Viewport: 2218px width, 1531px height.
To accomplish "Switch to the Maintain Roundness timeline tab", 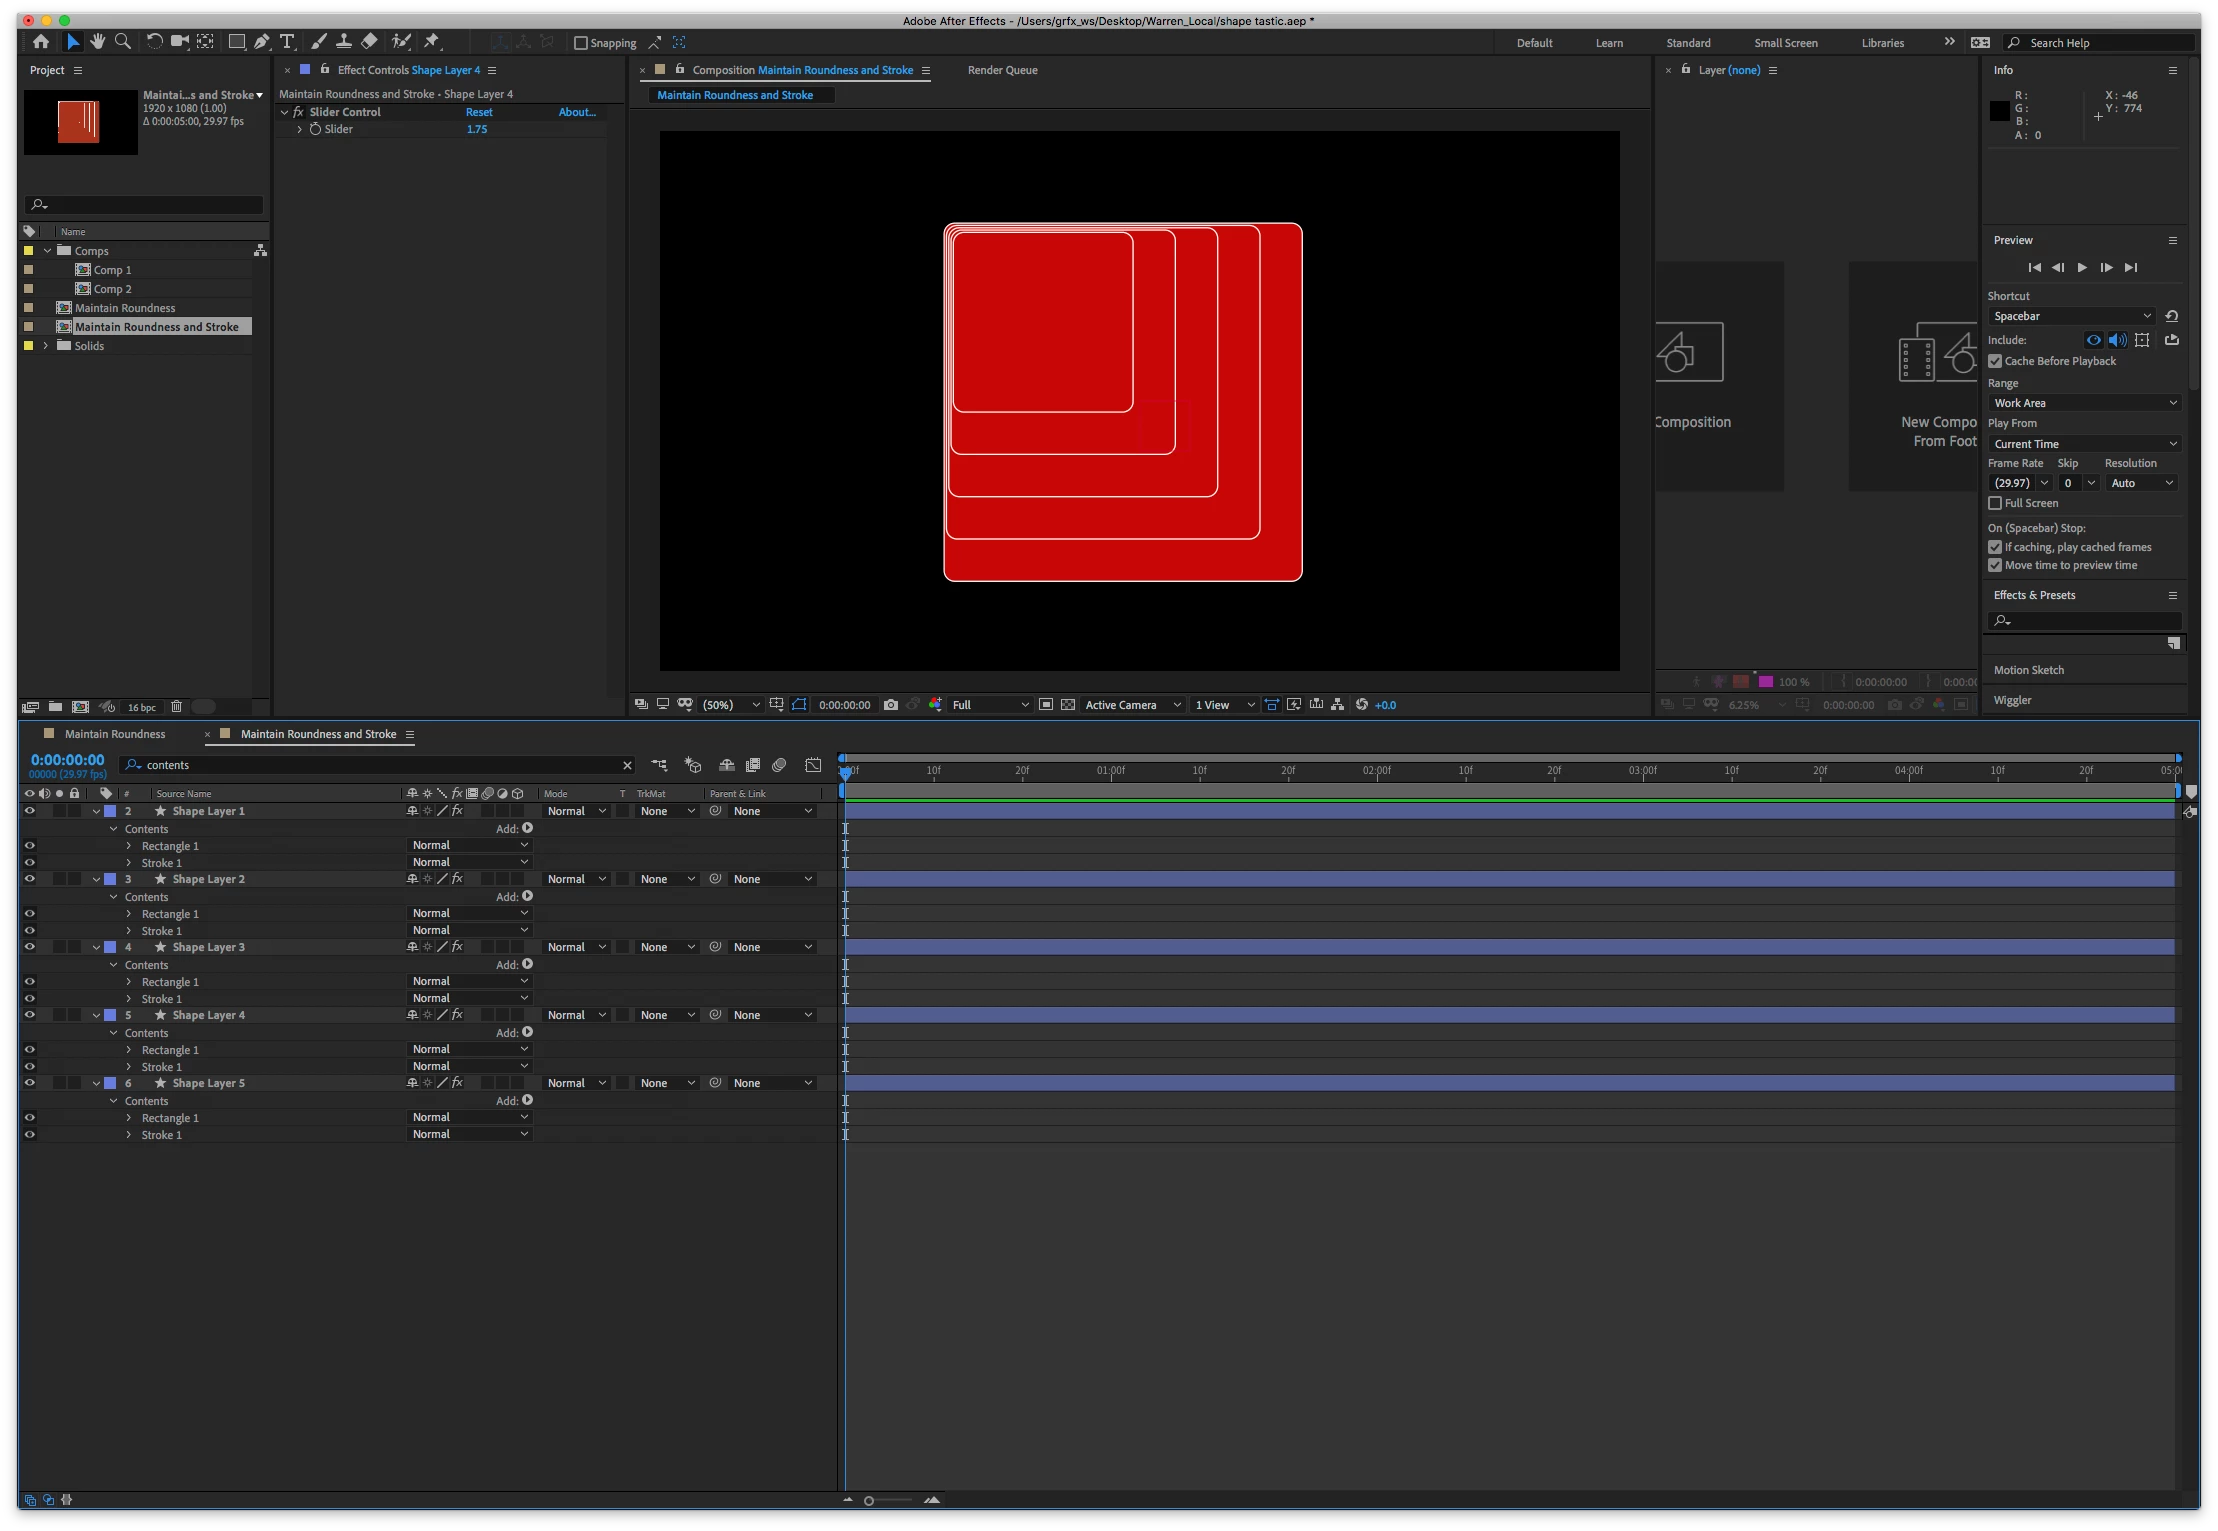I will coord(115,734).
